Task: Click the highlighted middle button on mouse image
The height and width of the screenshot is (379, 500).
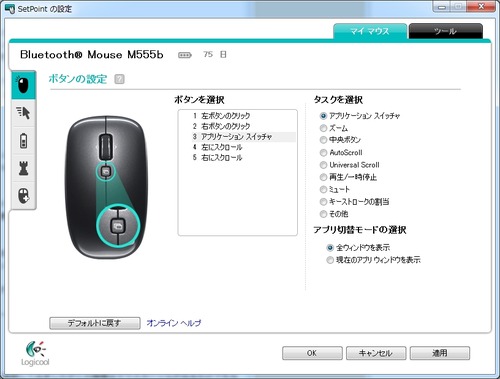Action: point(106,172)
